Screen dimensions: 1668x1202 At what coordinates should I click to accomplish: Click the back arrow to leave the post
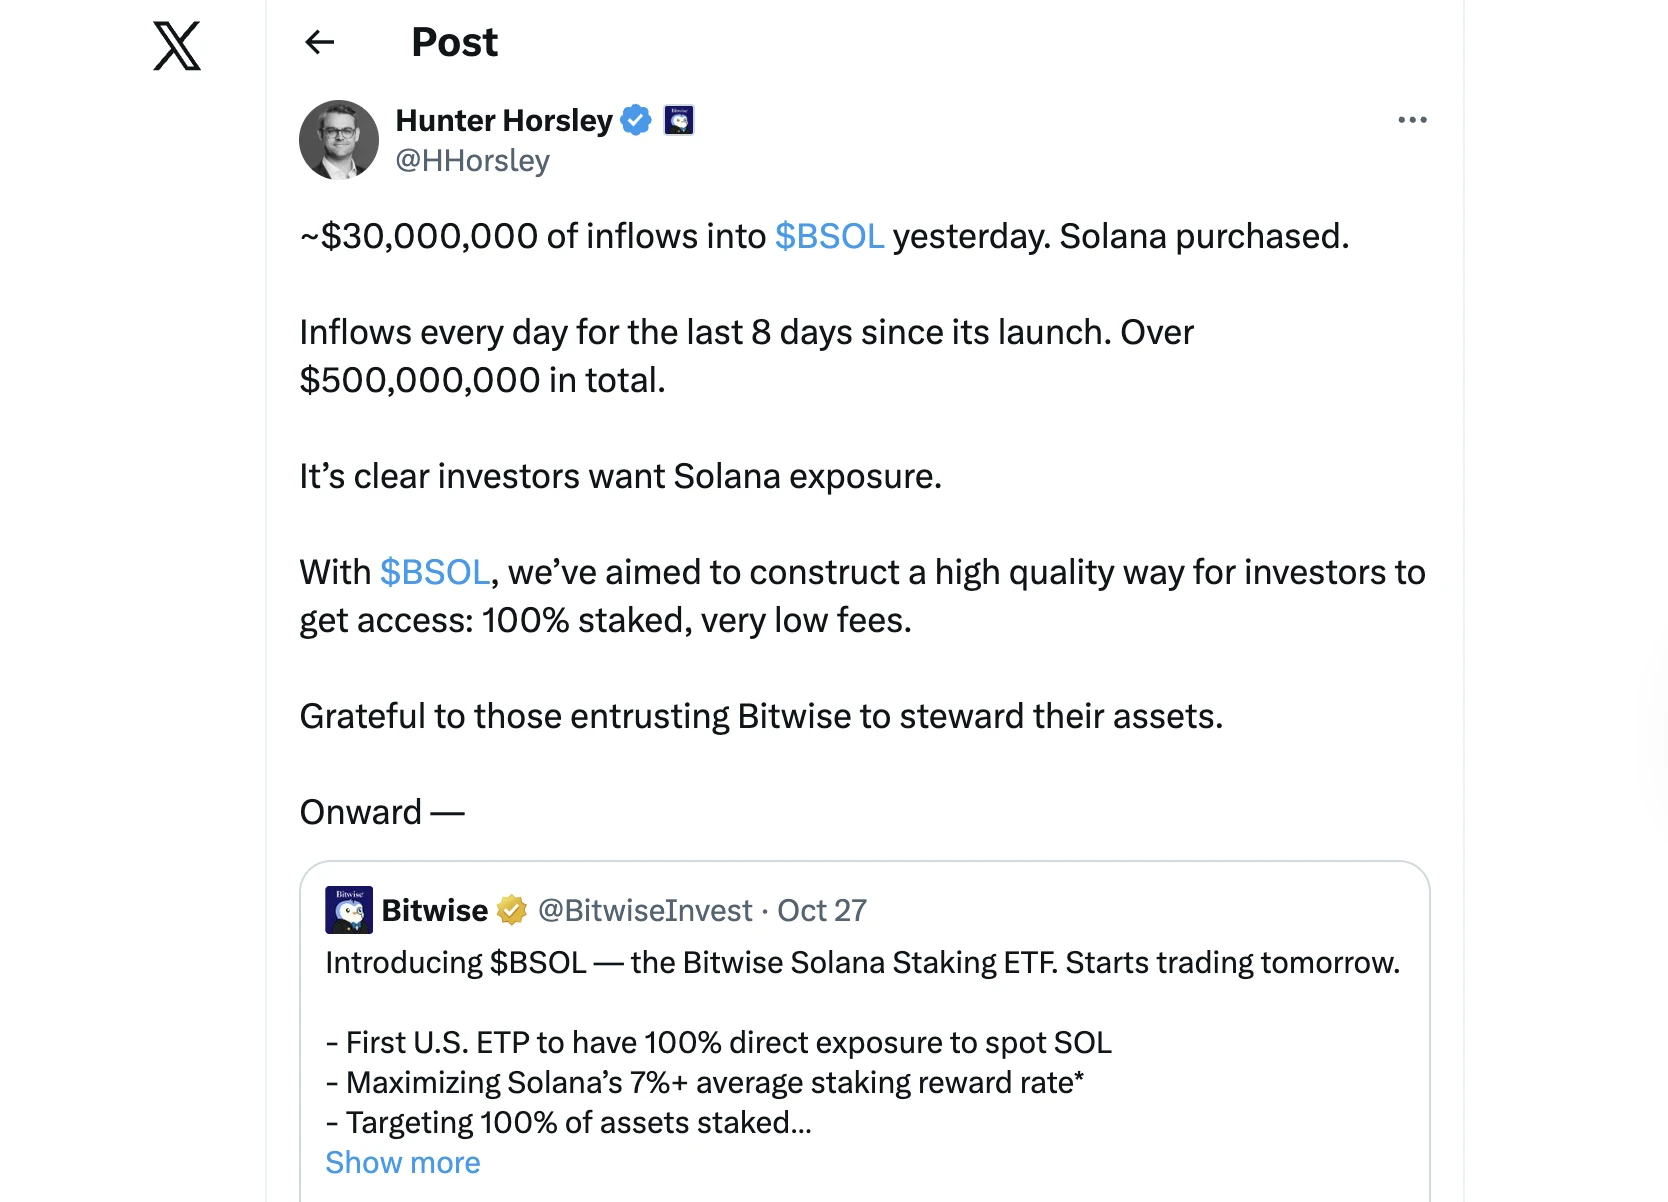coord(319,42)
